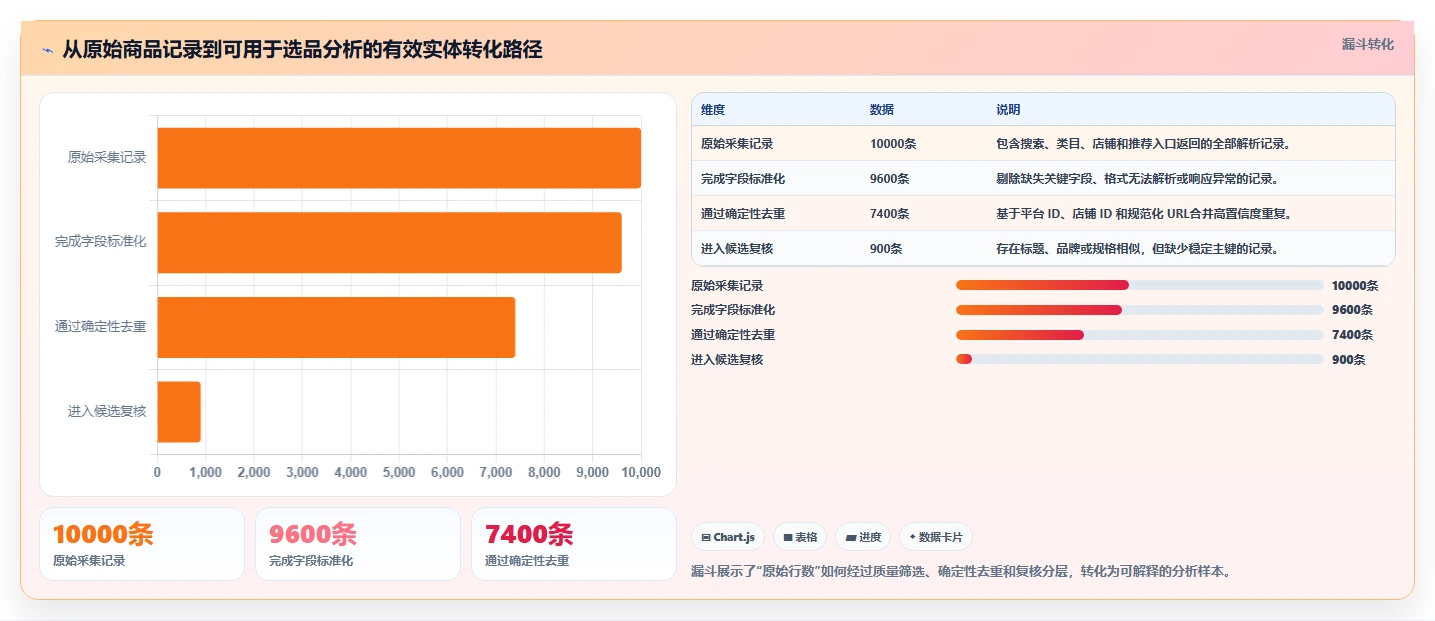Viewport: 1435px width, 621px height.
Task: Select the 进度 chip
Action: click(863, 537)
